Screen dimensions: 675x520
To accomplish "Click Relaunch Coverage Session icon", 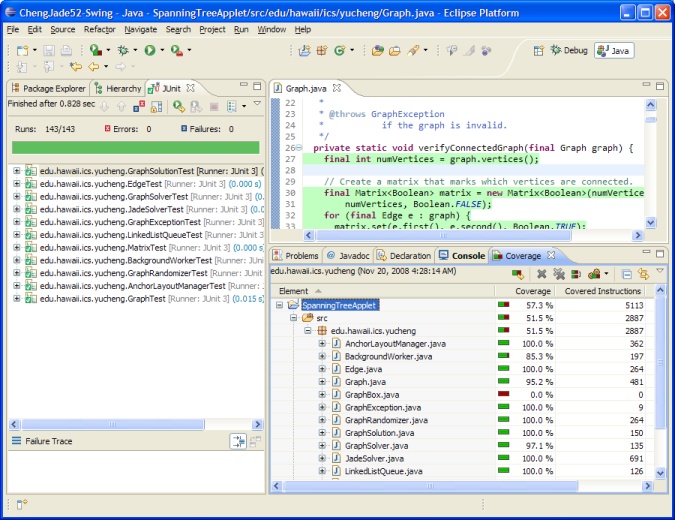I will (x=518, y=274).
